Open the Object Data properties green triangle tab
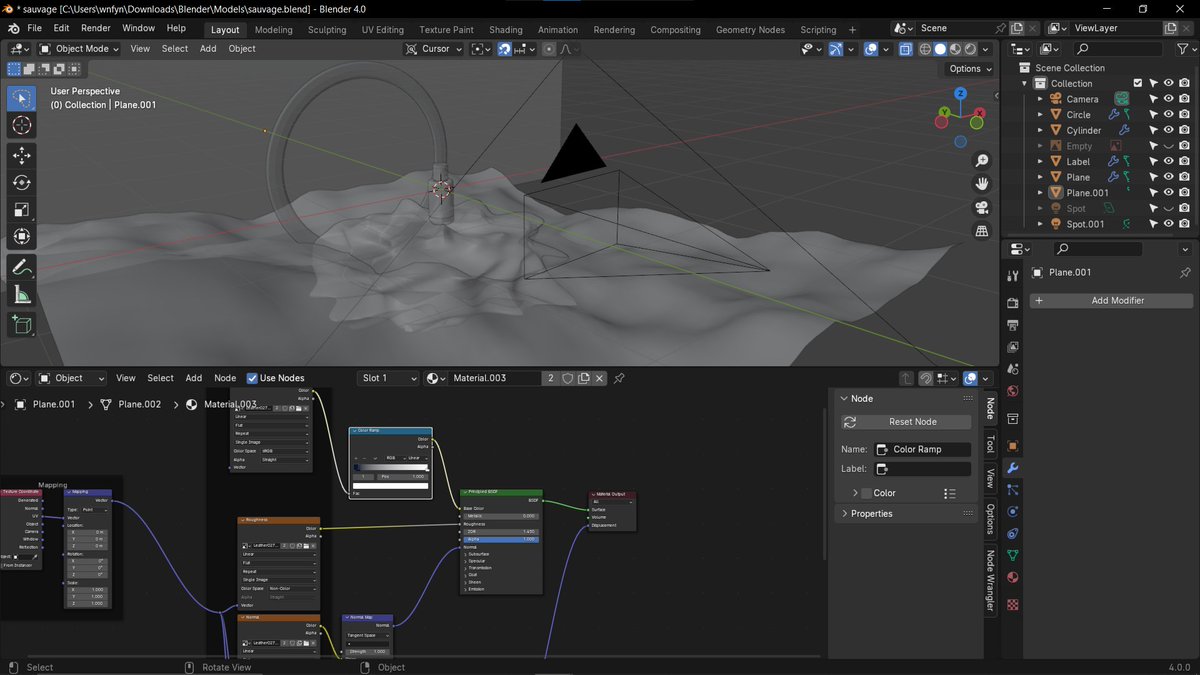 point(1013,555)
